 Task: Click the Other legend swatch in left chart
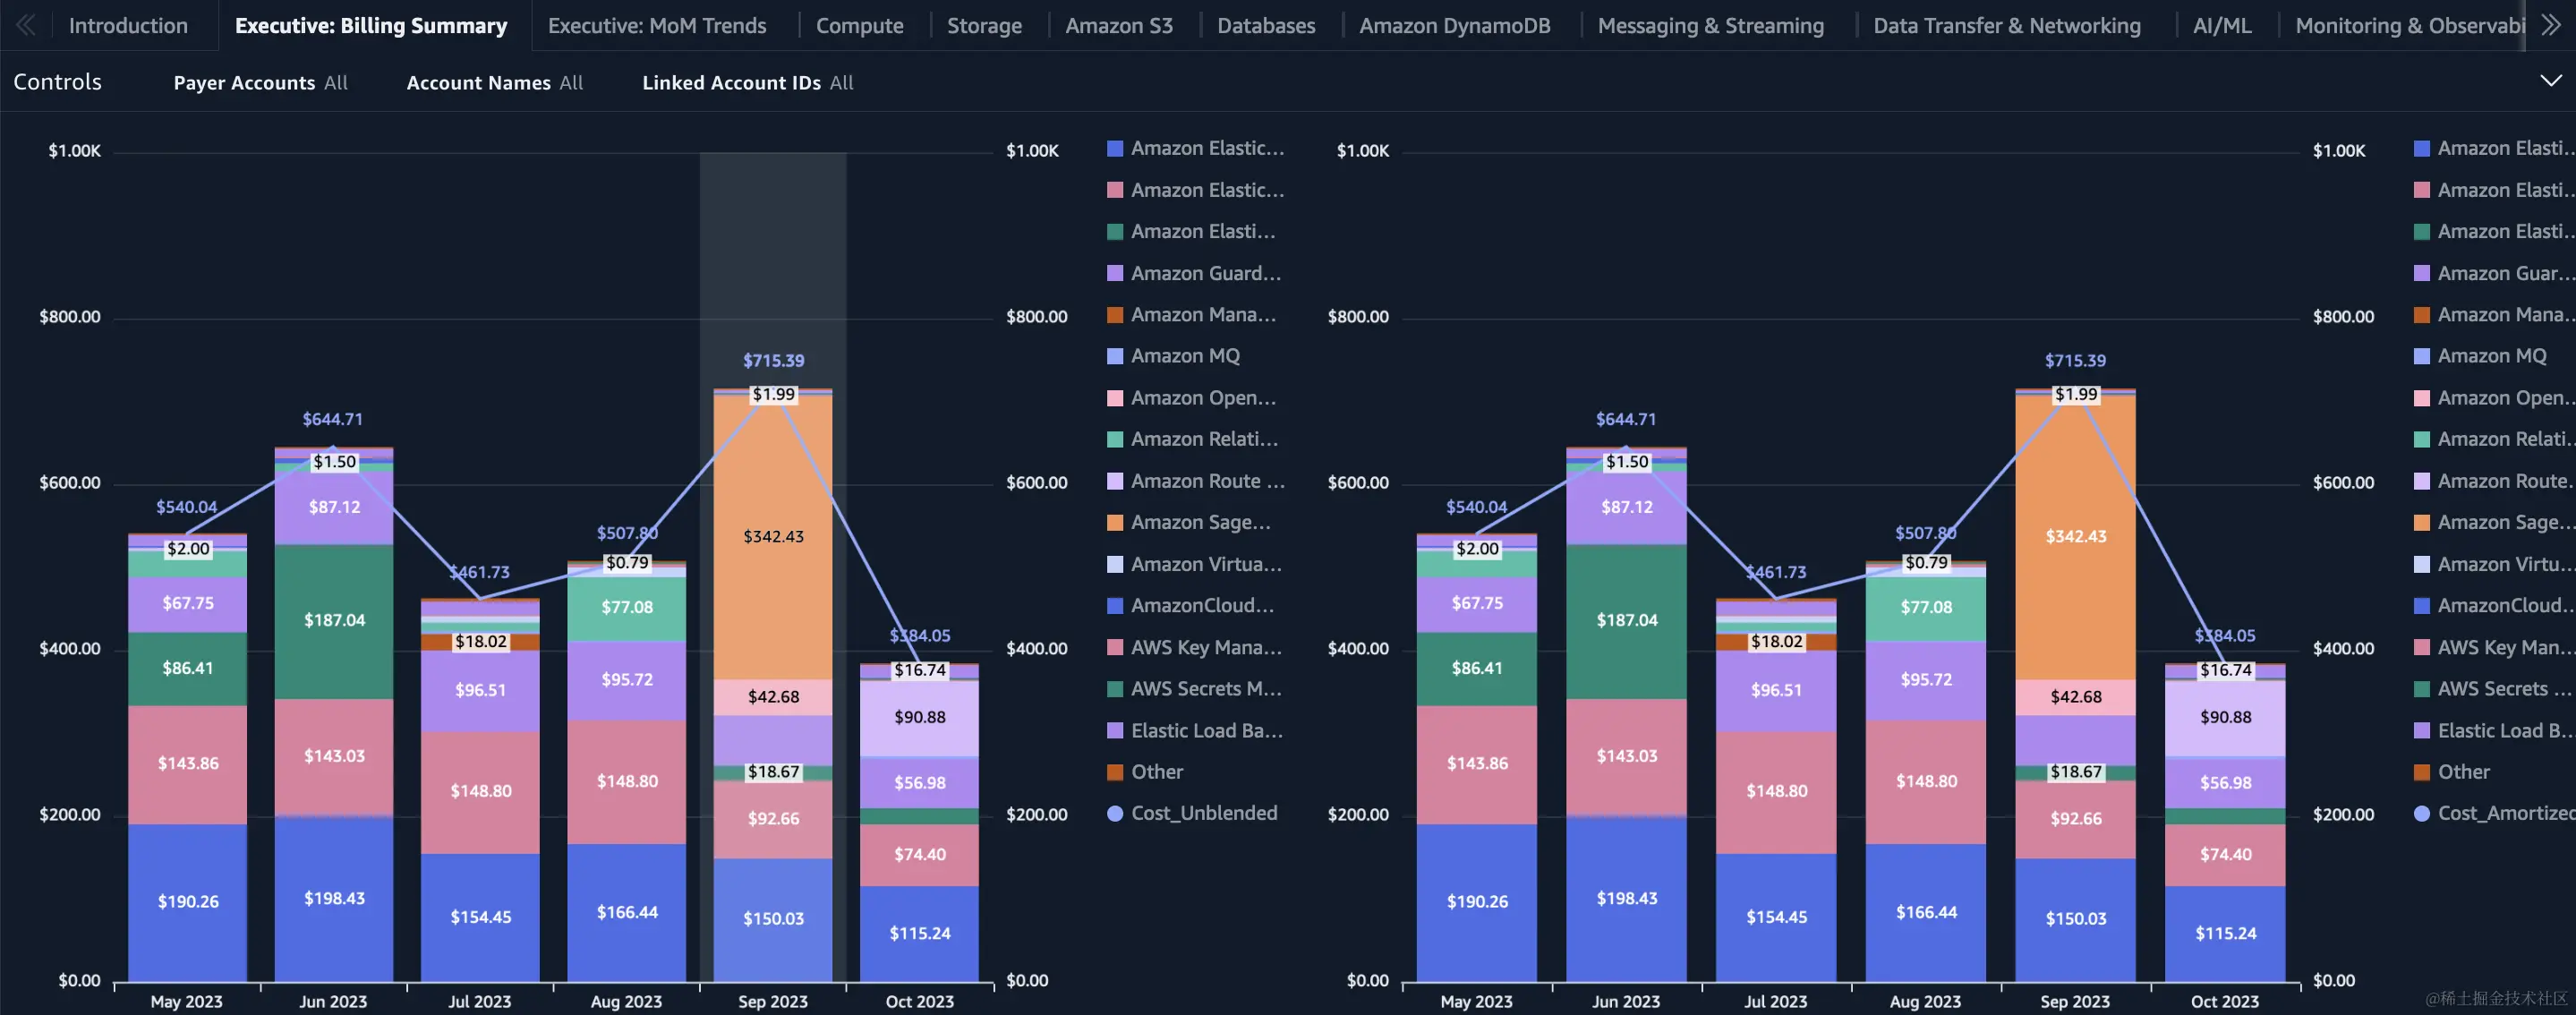click(1115, 772)
